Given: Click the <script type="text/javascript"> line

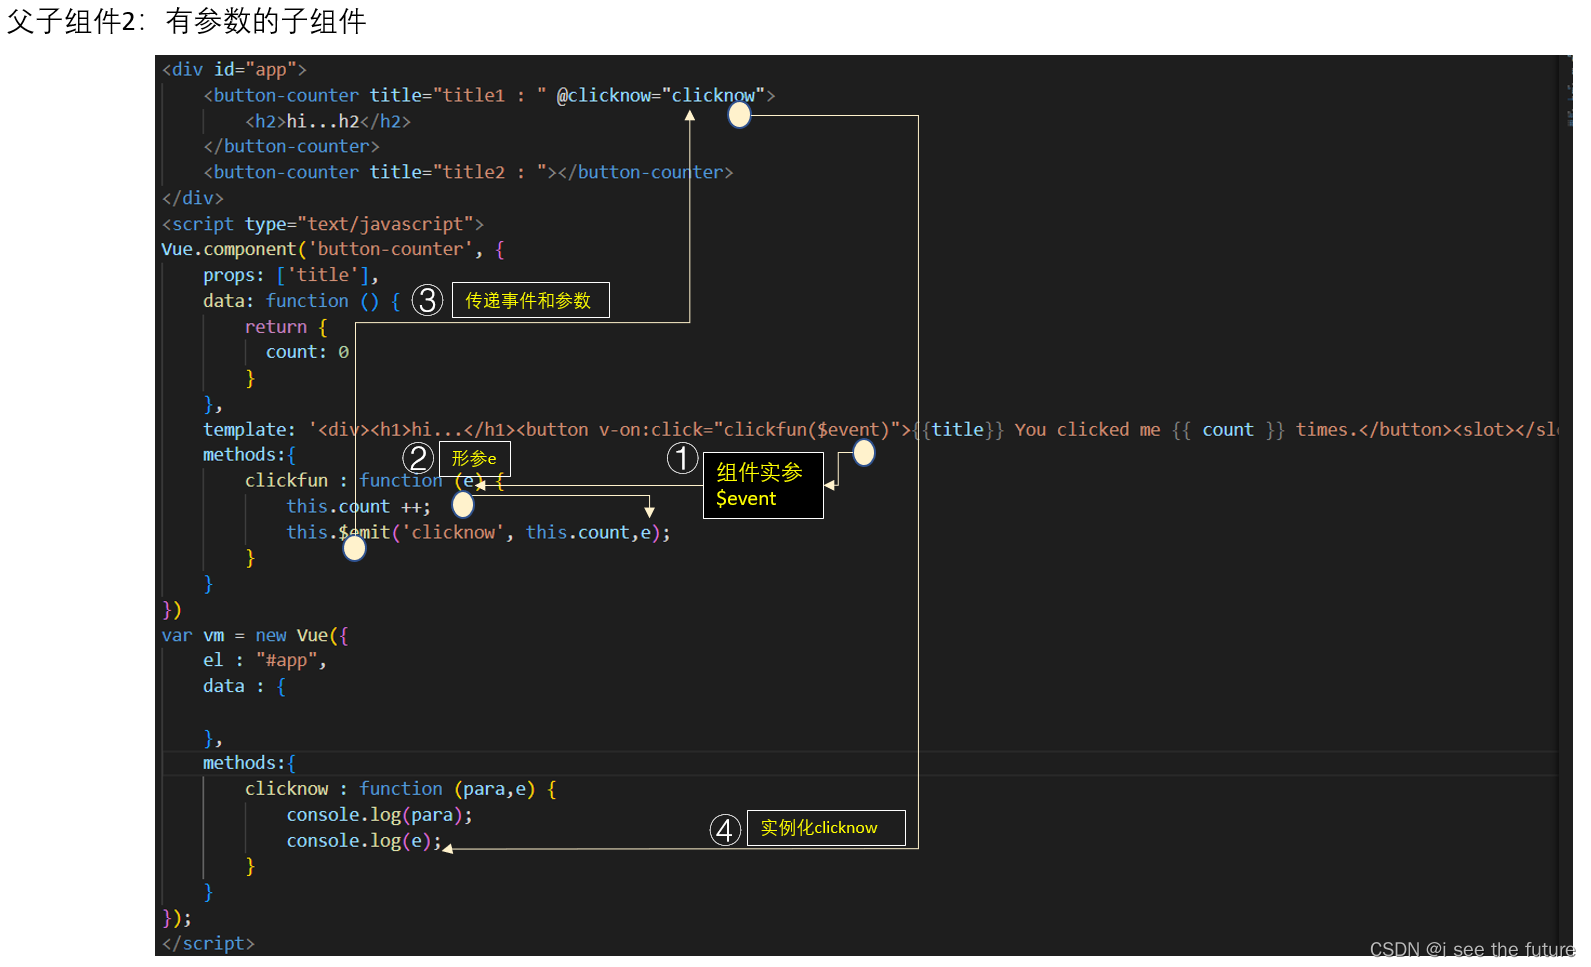Looking at the screenshot, I should point(322,224).
